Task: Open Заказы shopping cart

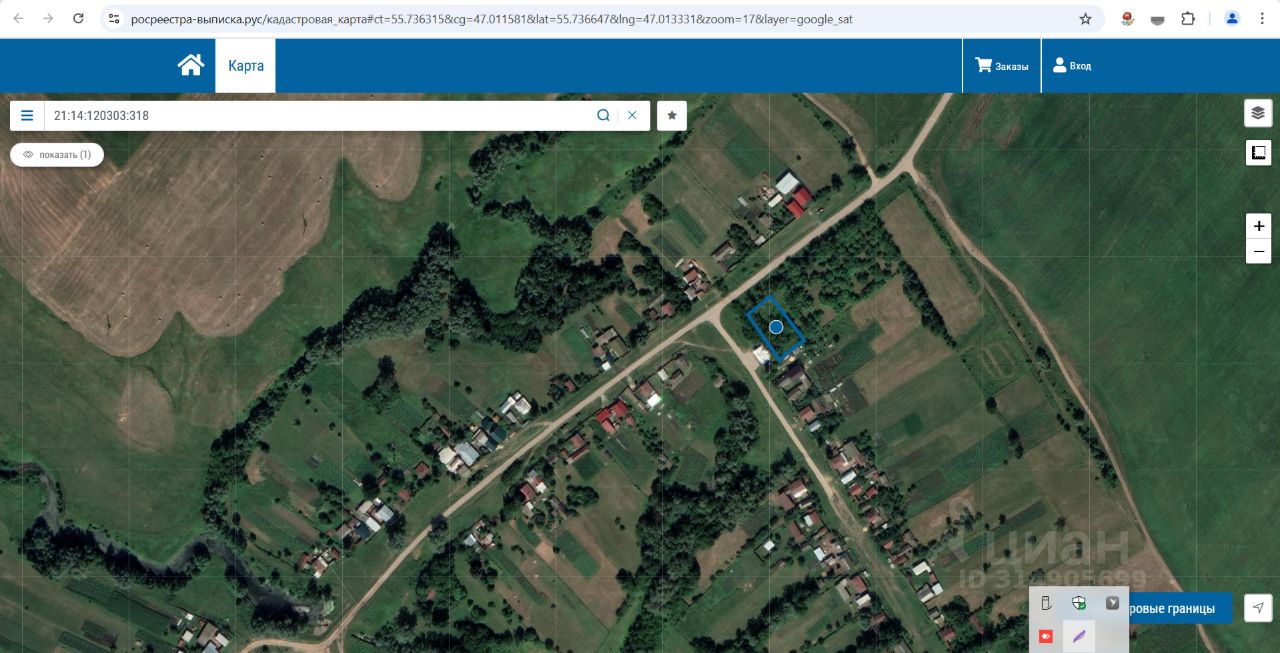Action: click(1002, 66)
